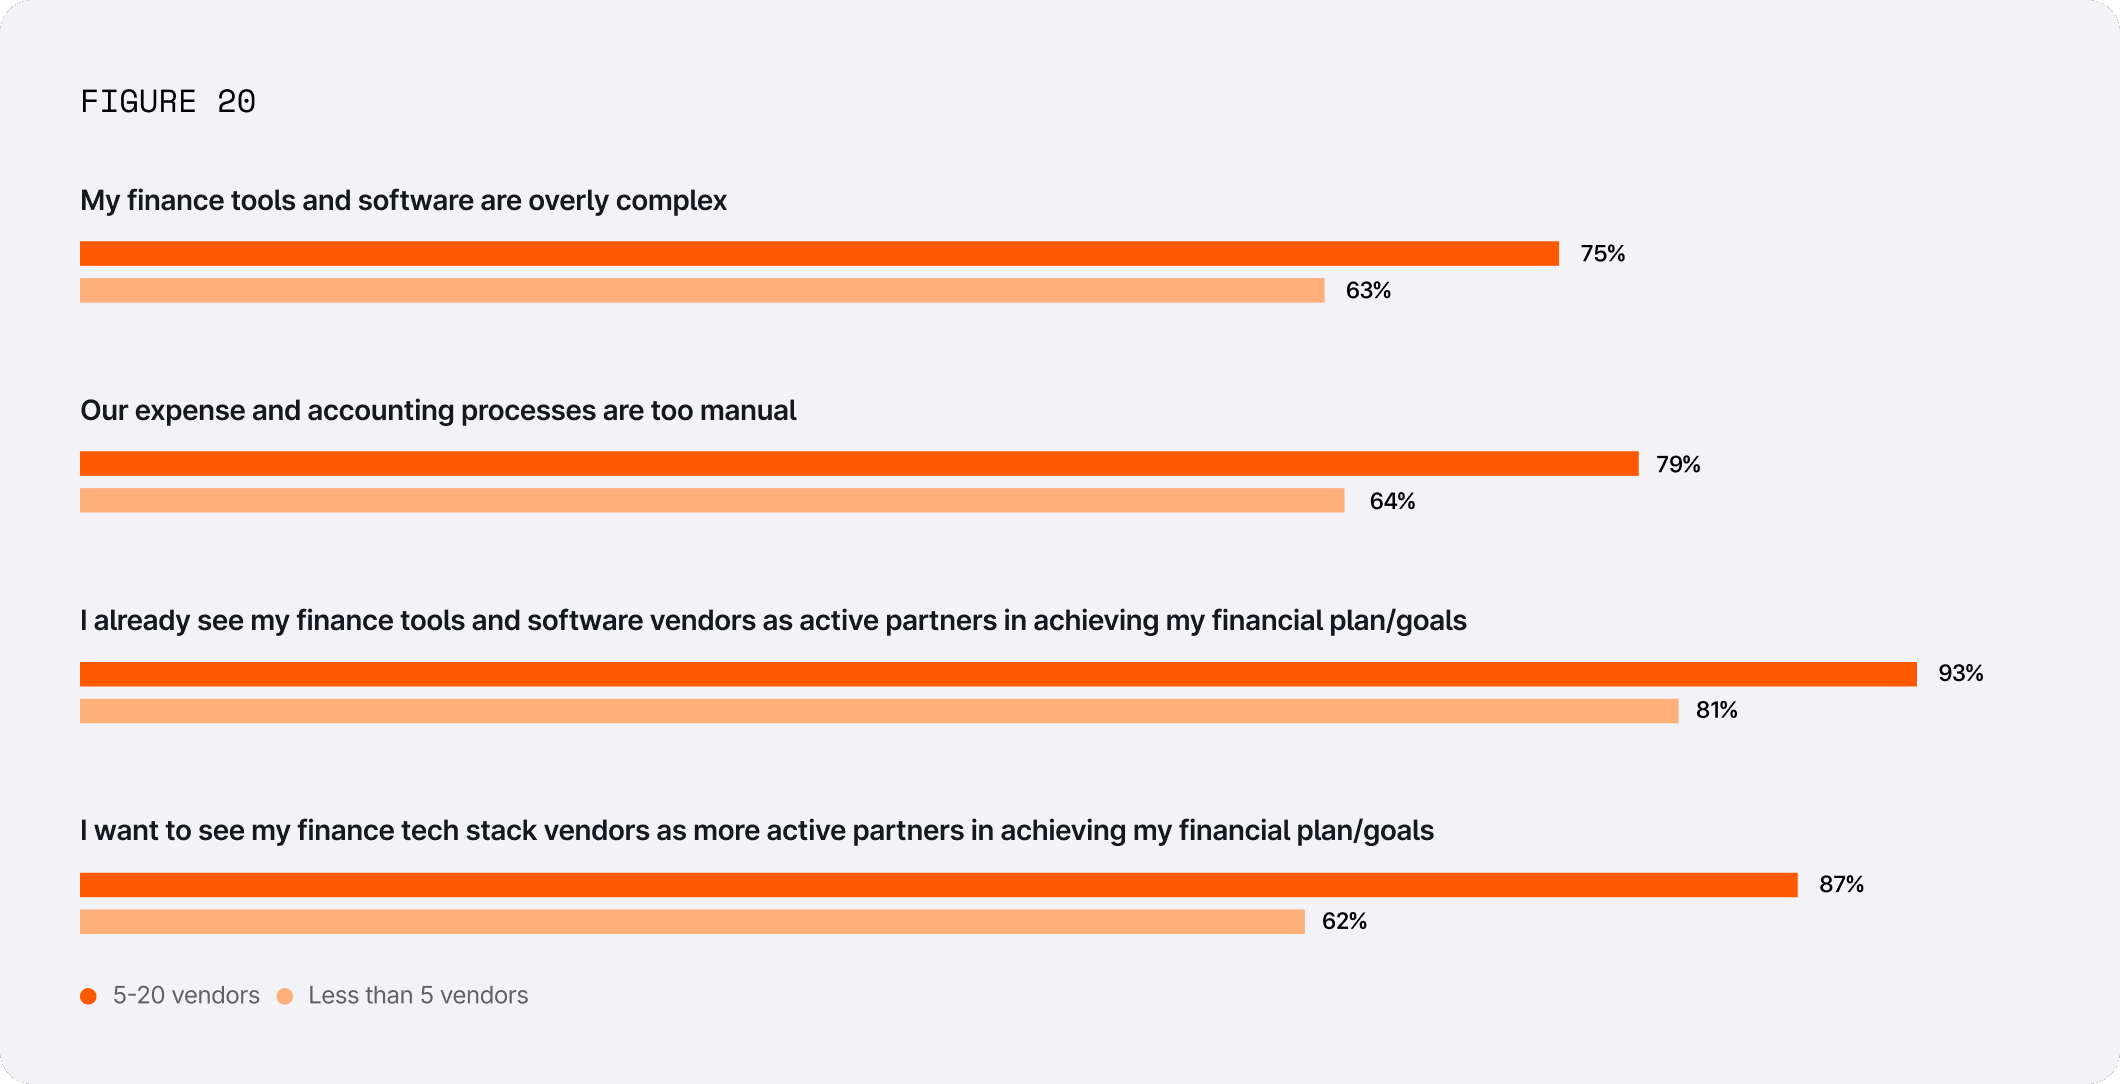Click the 93% value label
The width and height of the screenshot is (2120, 1084).
click(x=1960, y=674)
